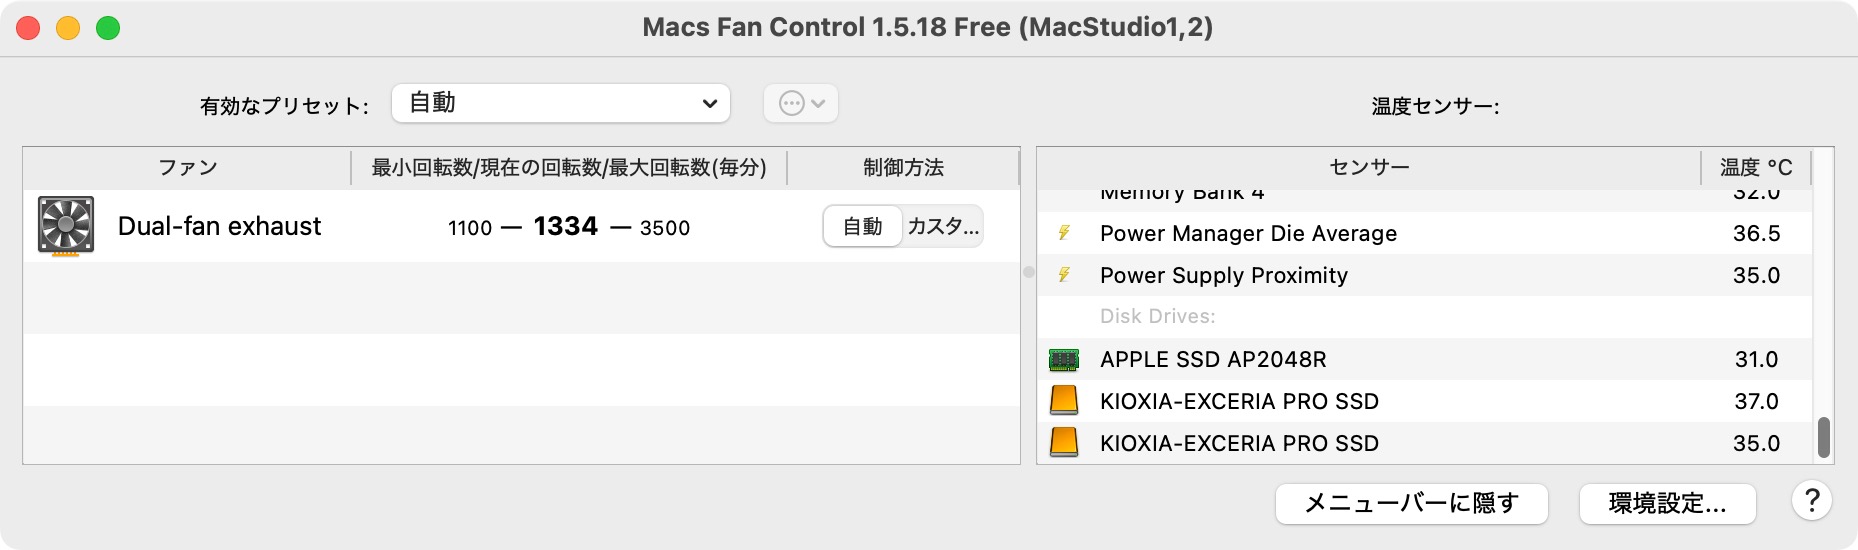Open the preset actions ellipsis menu
1858x550 pixels.
pos(801,103)
